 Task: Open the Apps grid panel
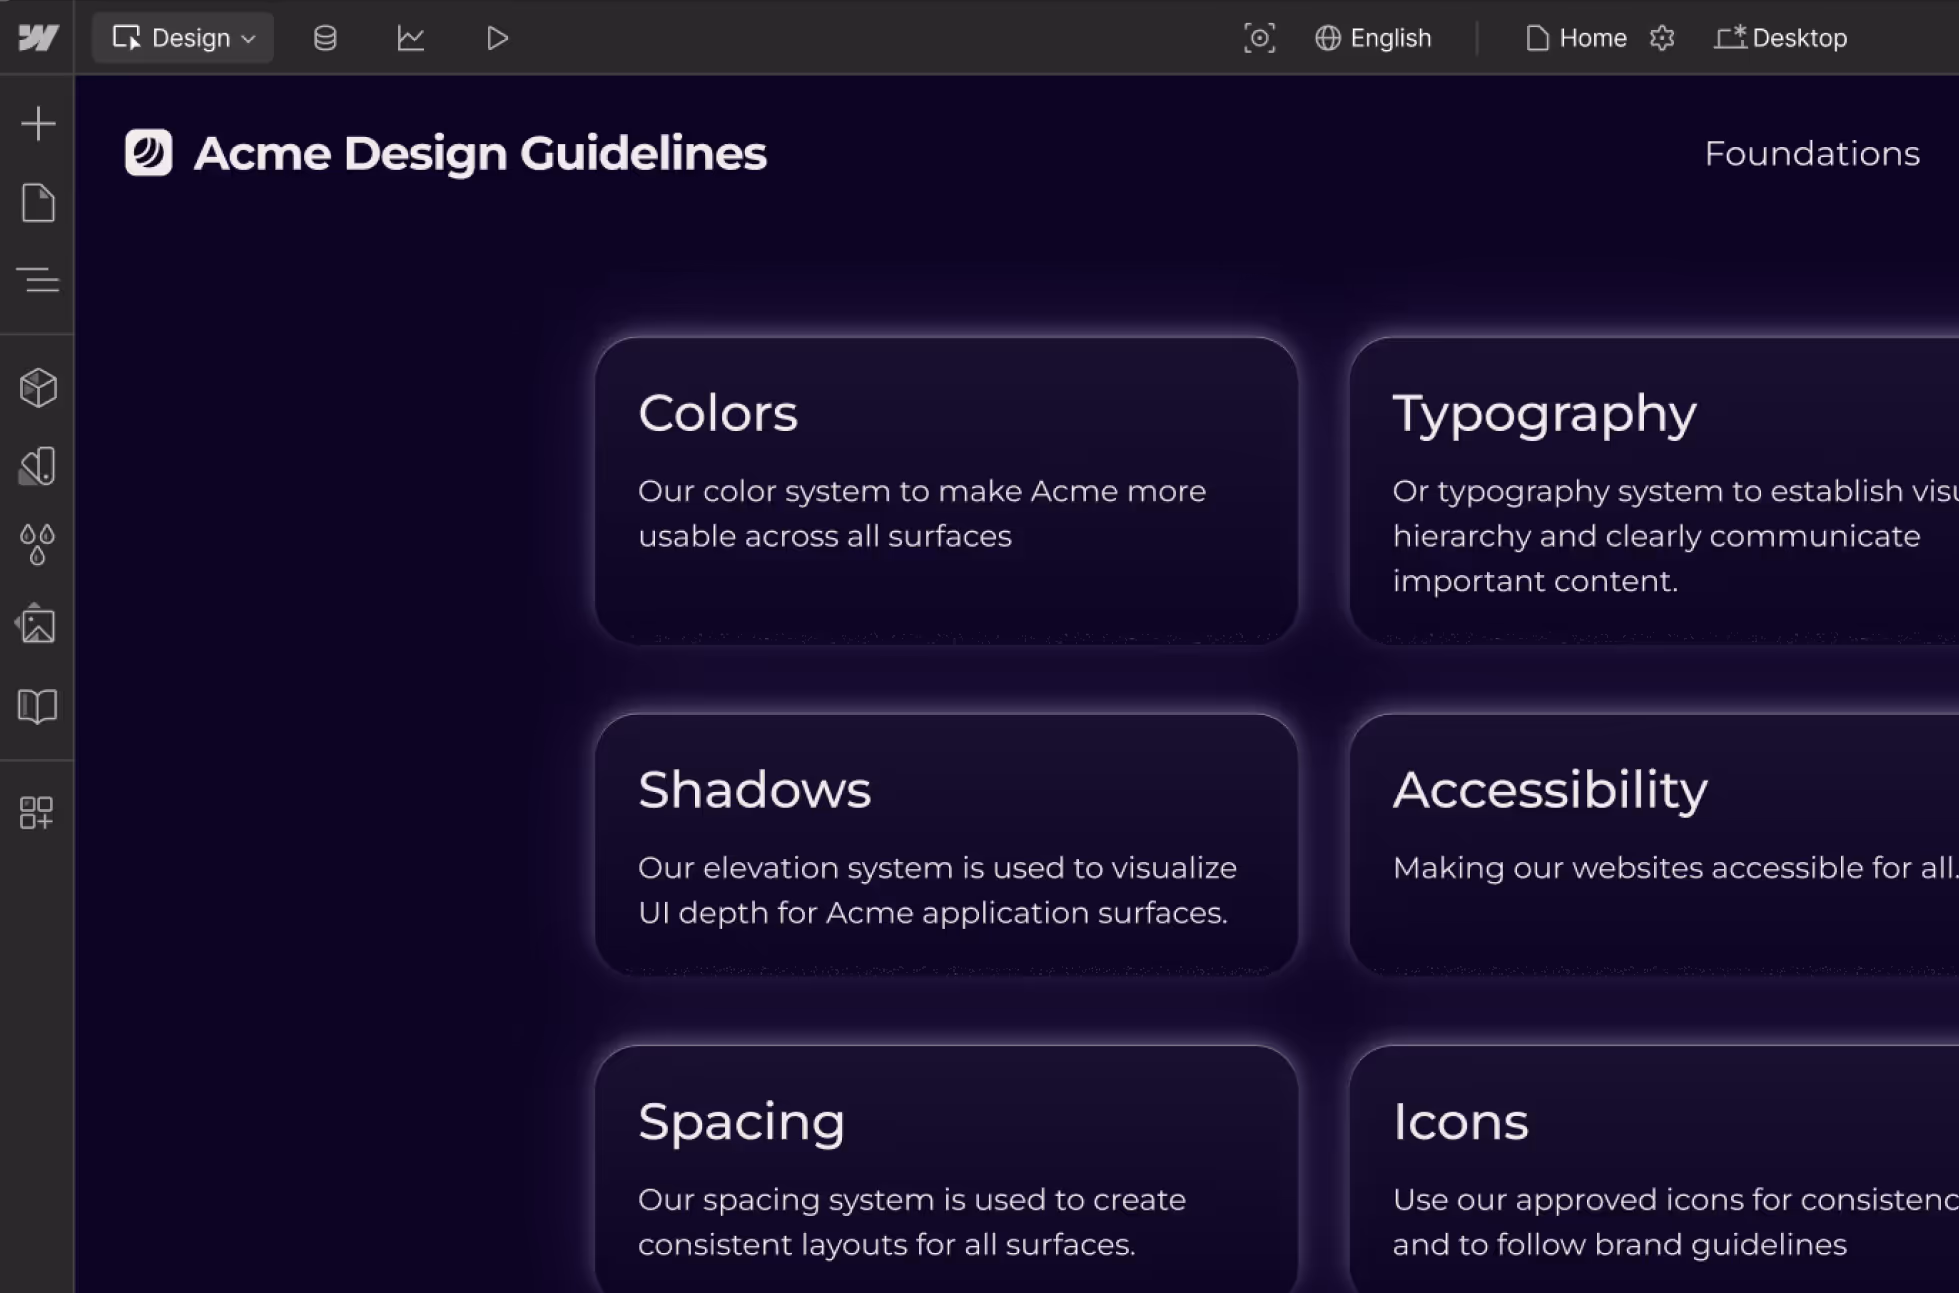coord(37,812)
